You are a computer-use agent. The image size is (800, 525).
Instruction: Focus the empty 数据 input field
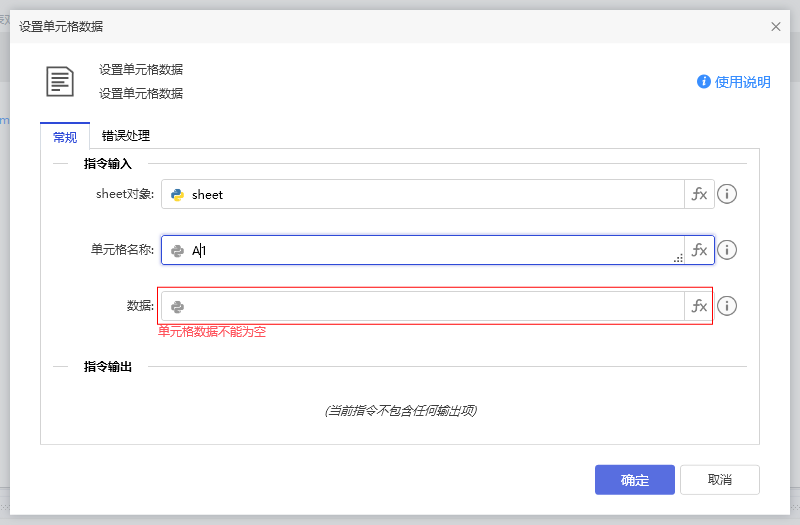coord(430,306)
